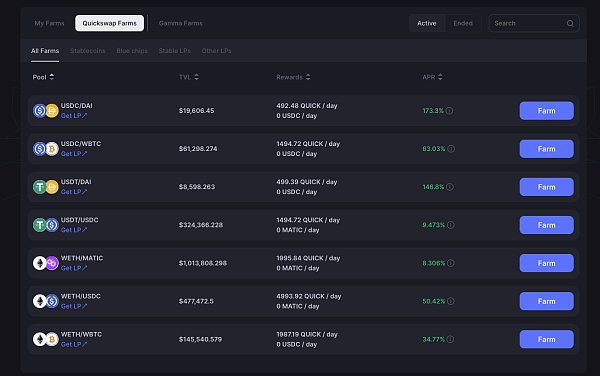Click APR info icon next to 9.473%
Image resolution: width=600 pixels, height=376 pixels.
pyautogui.click(x=451, y=225)
